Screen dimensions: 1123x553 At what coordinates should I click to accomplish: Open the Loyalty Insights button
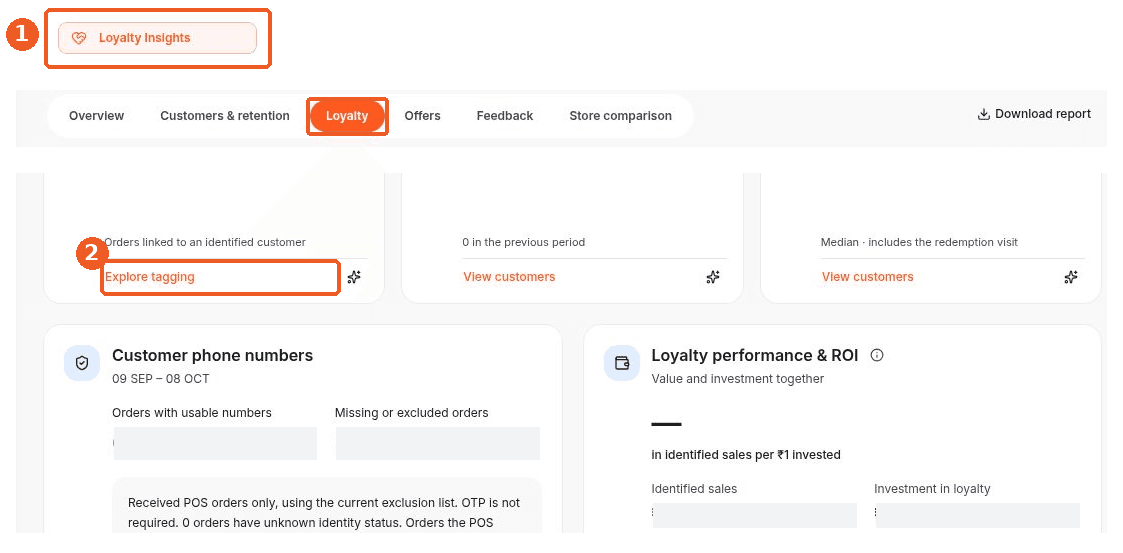(x=157, y=38)
